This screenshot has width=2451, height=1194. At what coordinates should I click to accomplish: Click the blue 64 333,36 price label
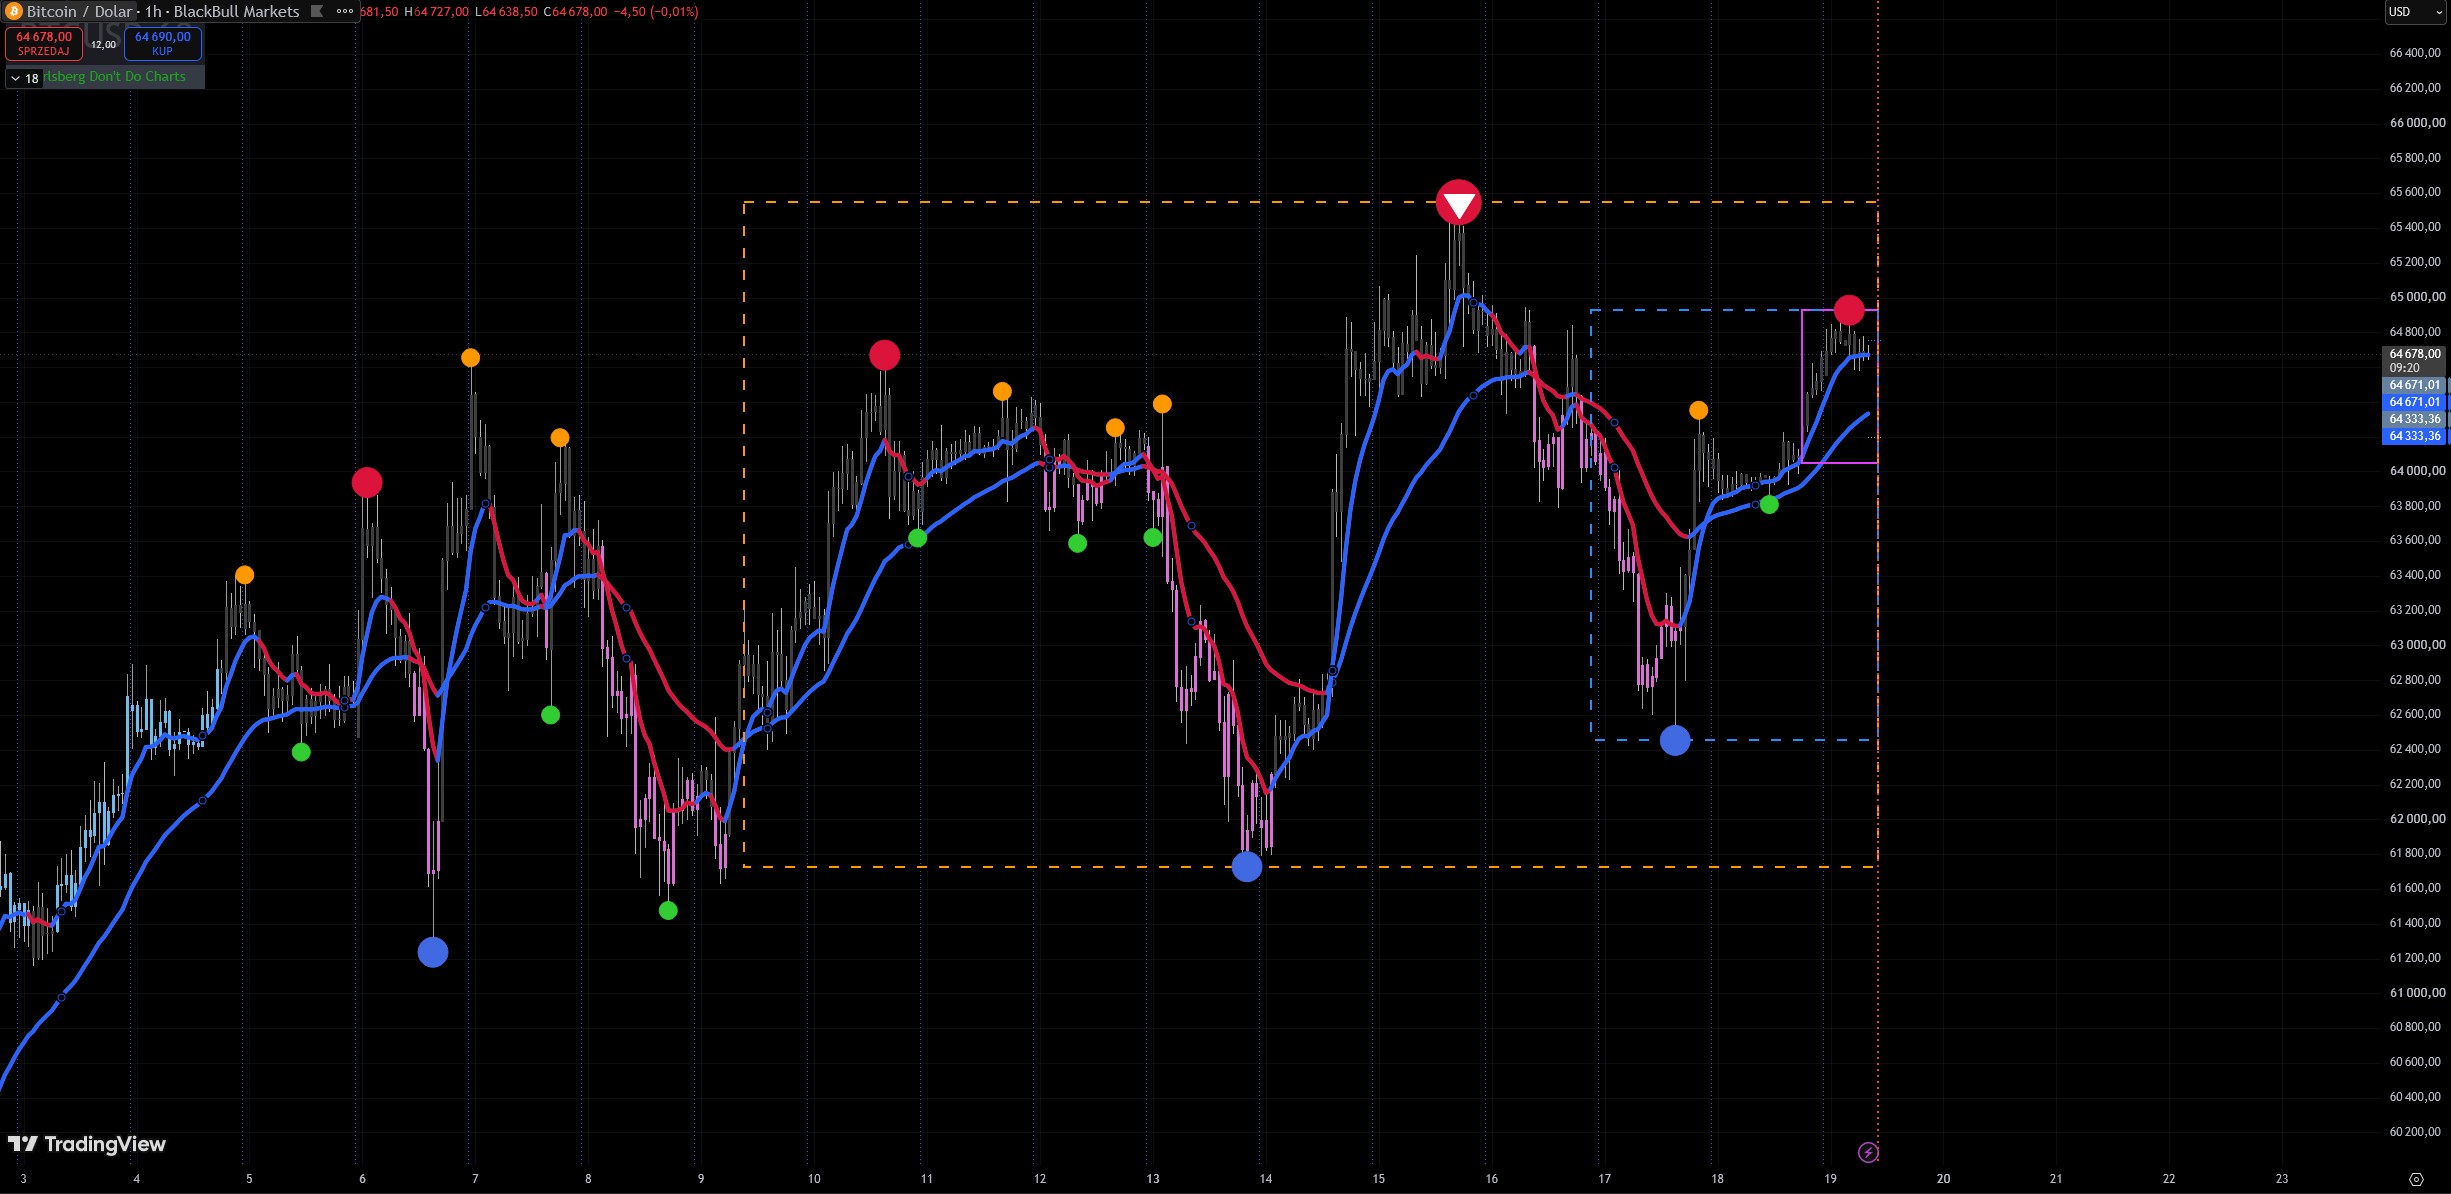point(2415,436)
